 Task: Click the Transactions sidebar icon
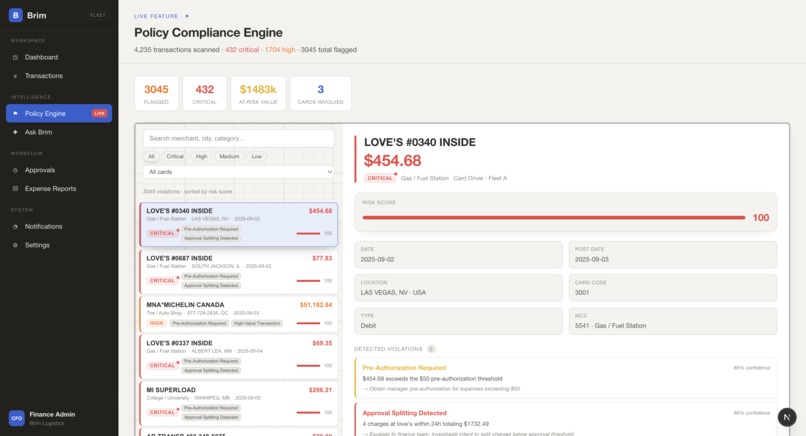15,76
